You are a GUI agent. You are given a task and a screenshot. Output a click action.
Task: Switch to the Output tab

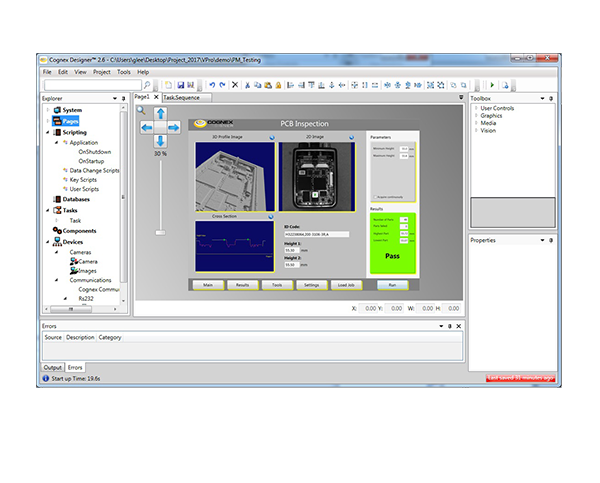(x=52, y=367)
